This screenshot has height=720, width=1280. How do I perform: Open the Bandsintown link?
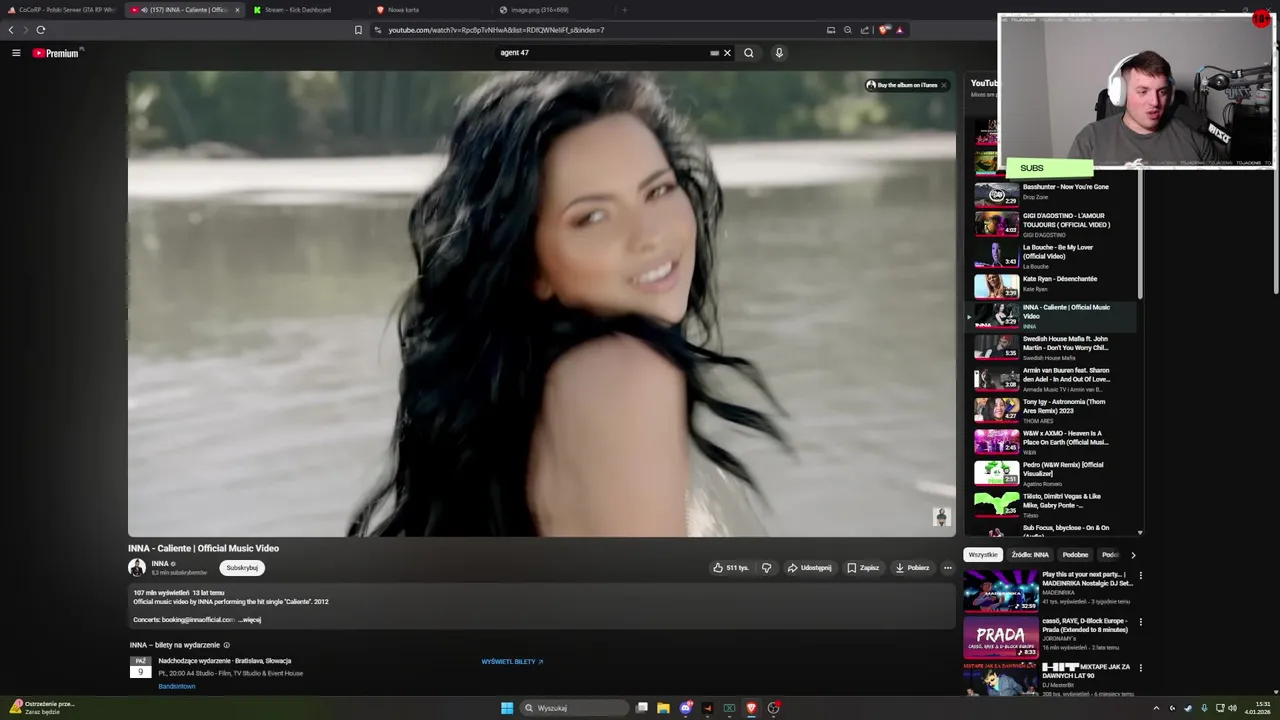pyautogui.click(x=177, y=686)
